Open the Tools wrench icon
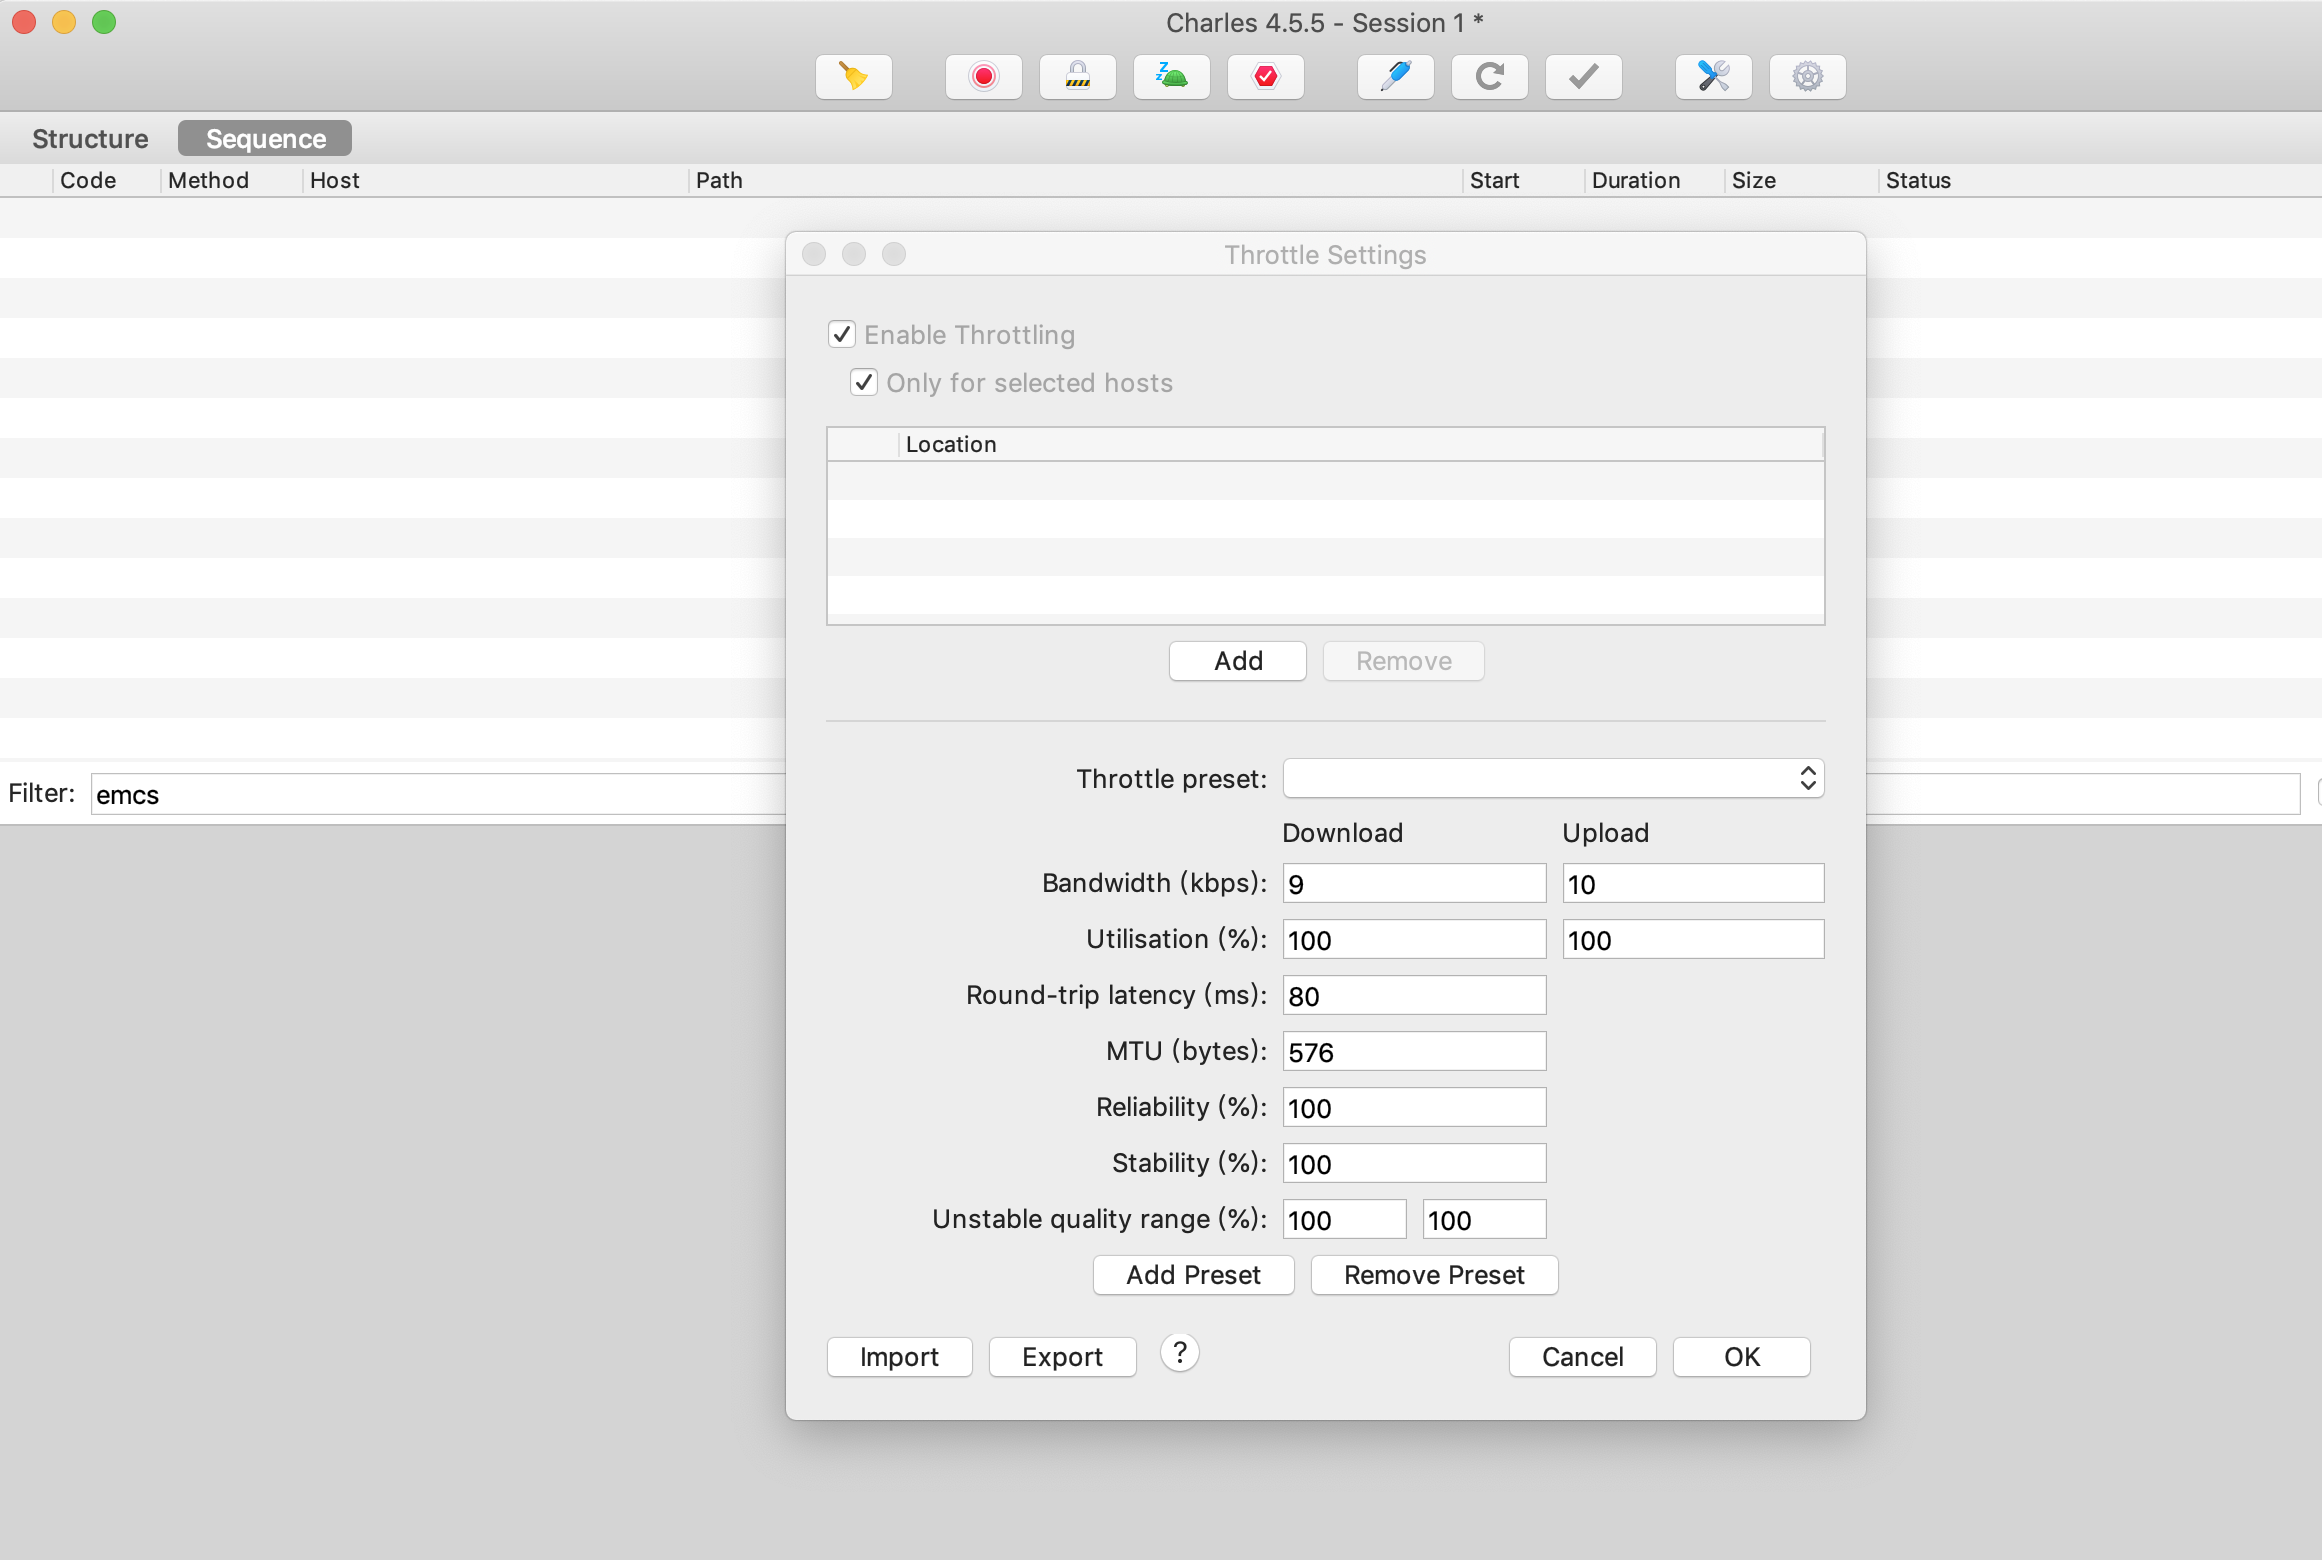The width and height of the screenshot is (2322, 1560). pos(1713,77)
